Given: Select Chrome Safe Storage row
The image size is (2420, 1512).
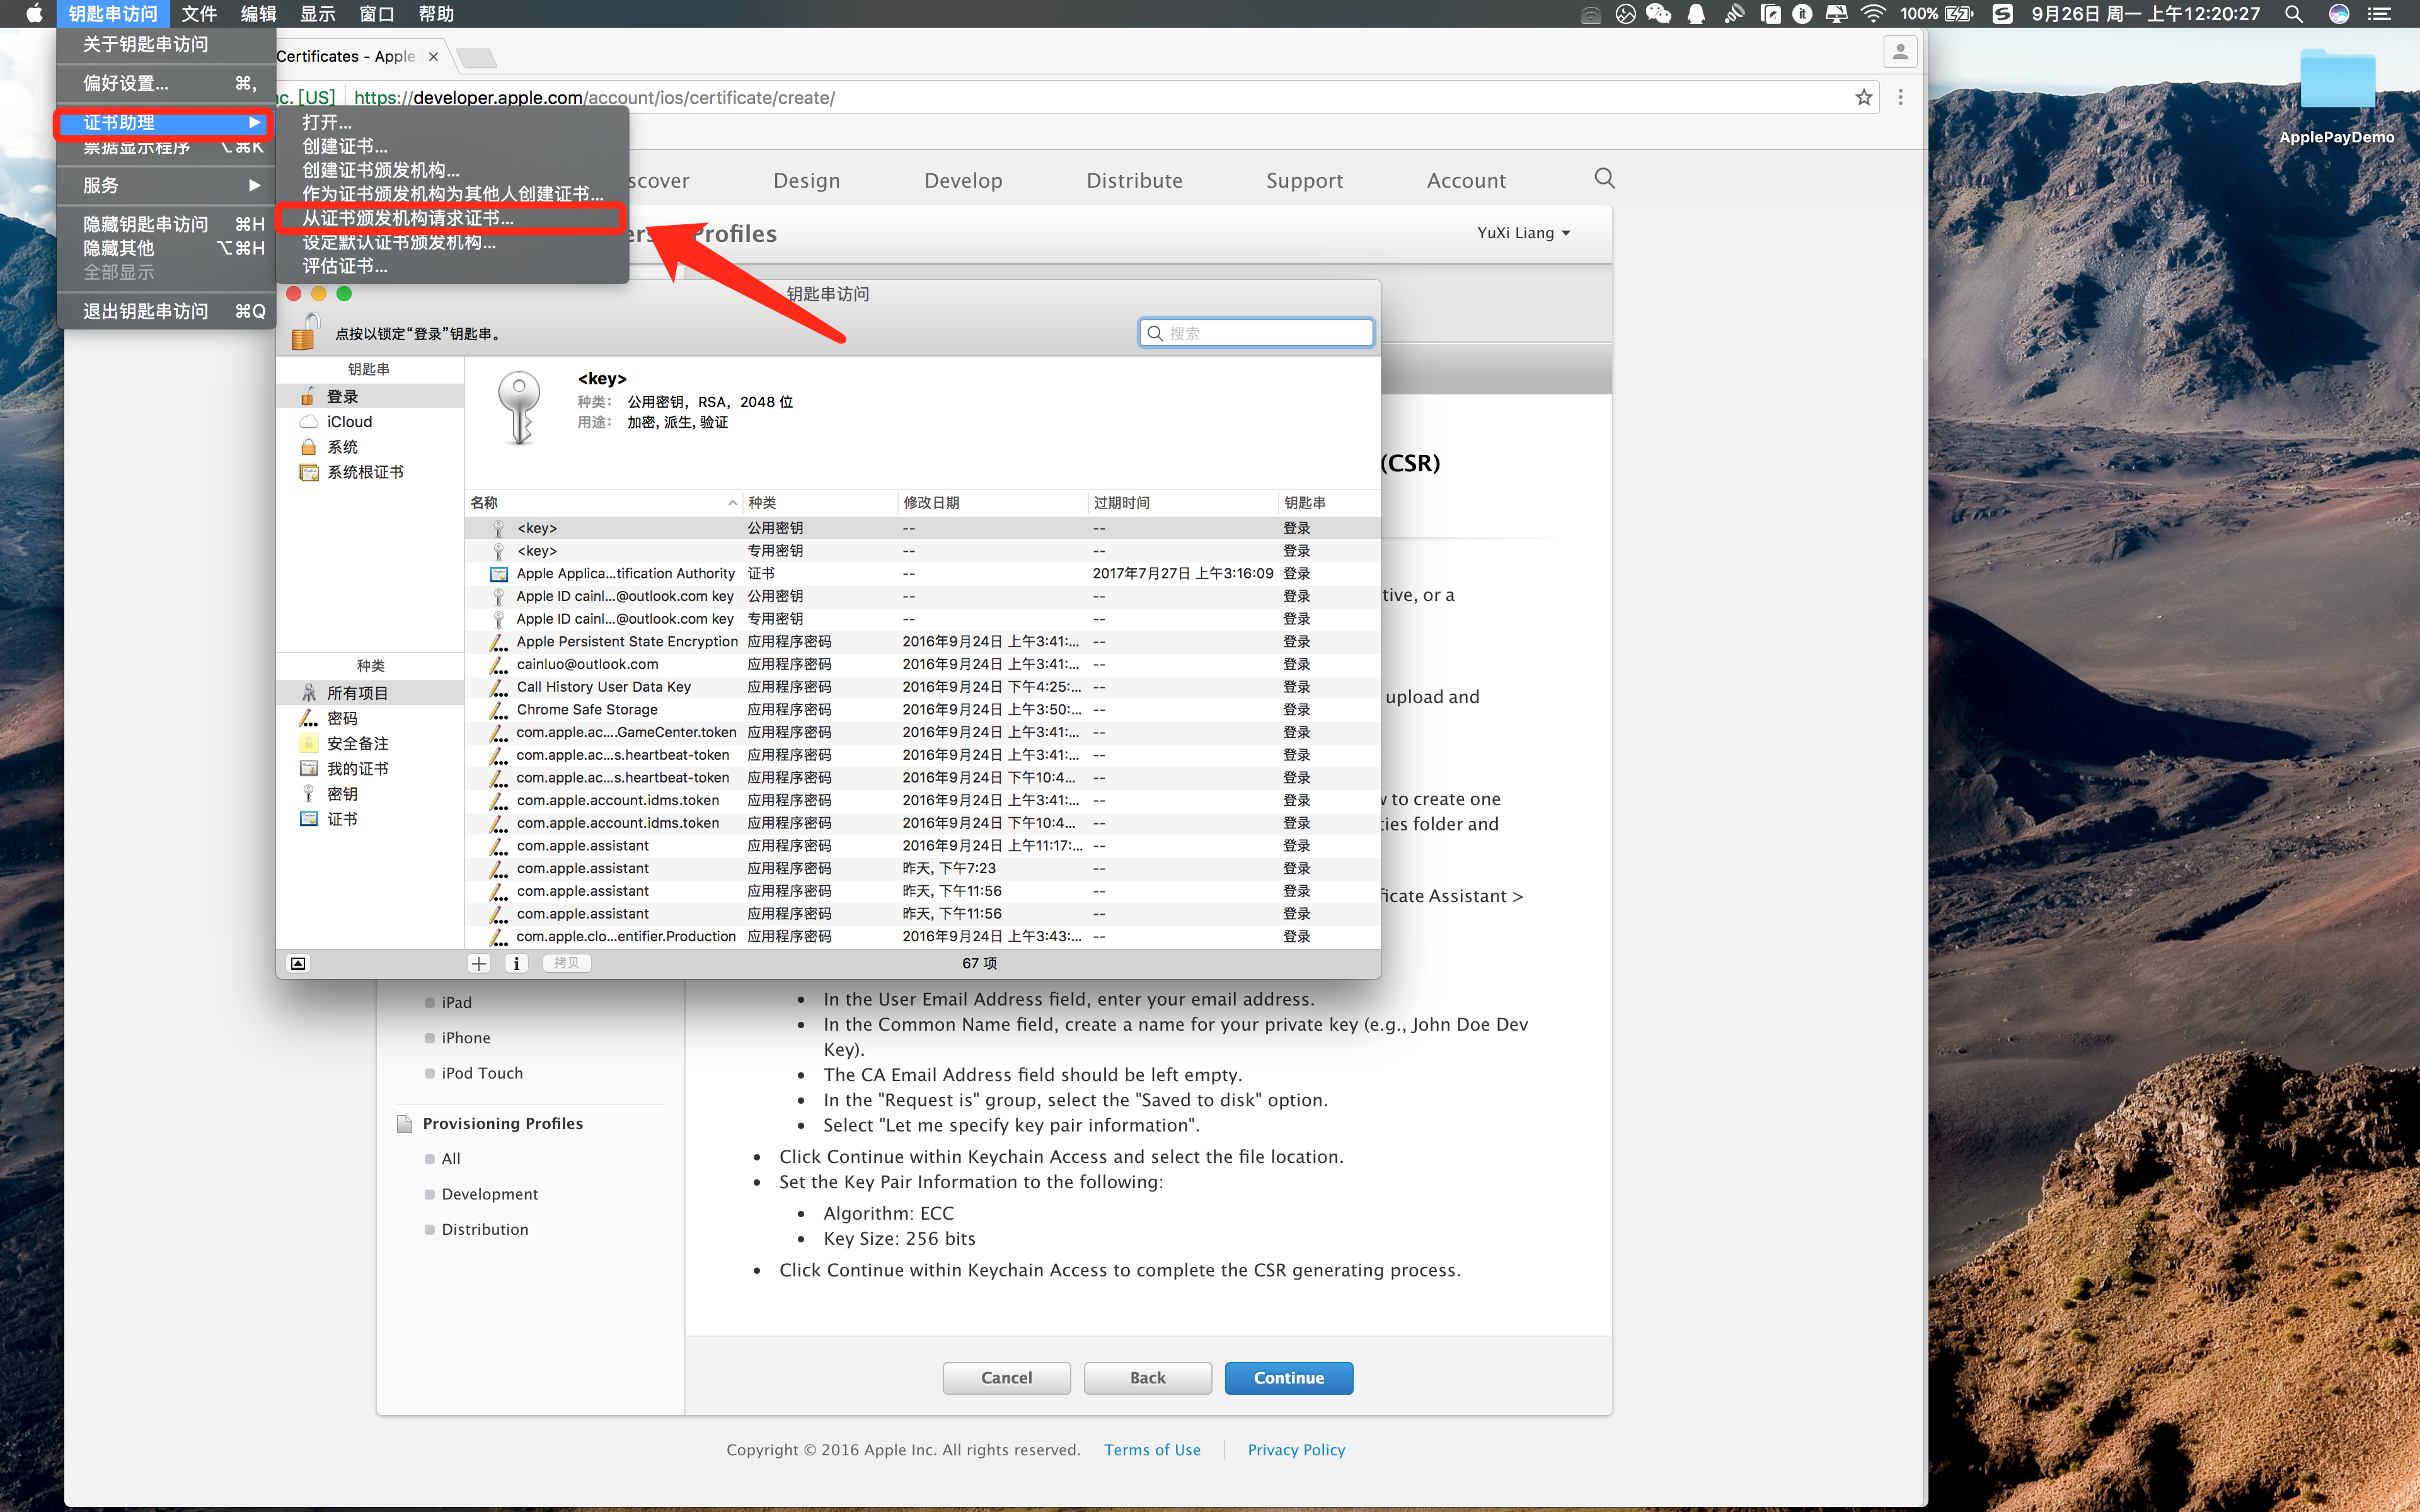Looking at the screenshot, I should tap(587, 710).
